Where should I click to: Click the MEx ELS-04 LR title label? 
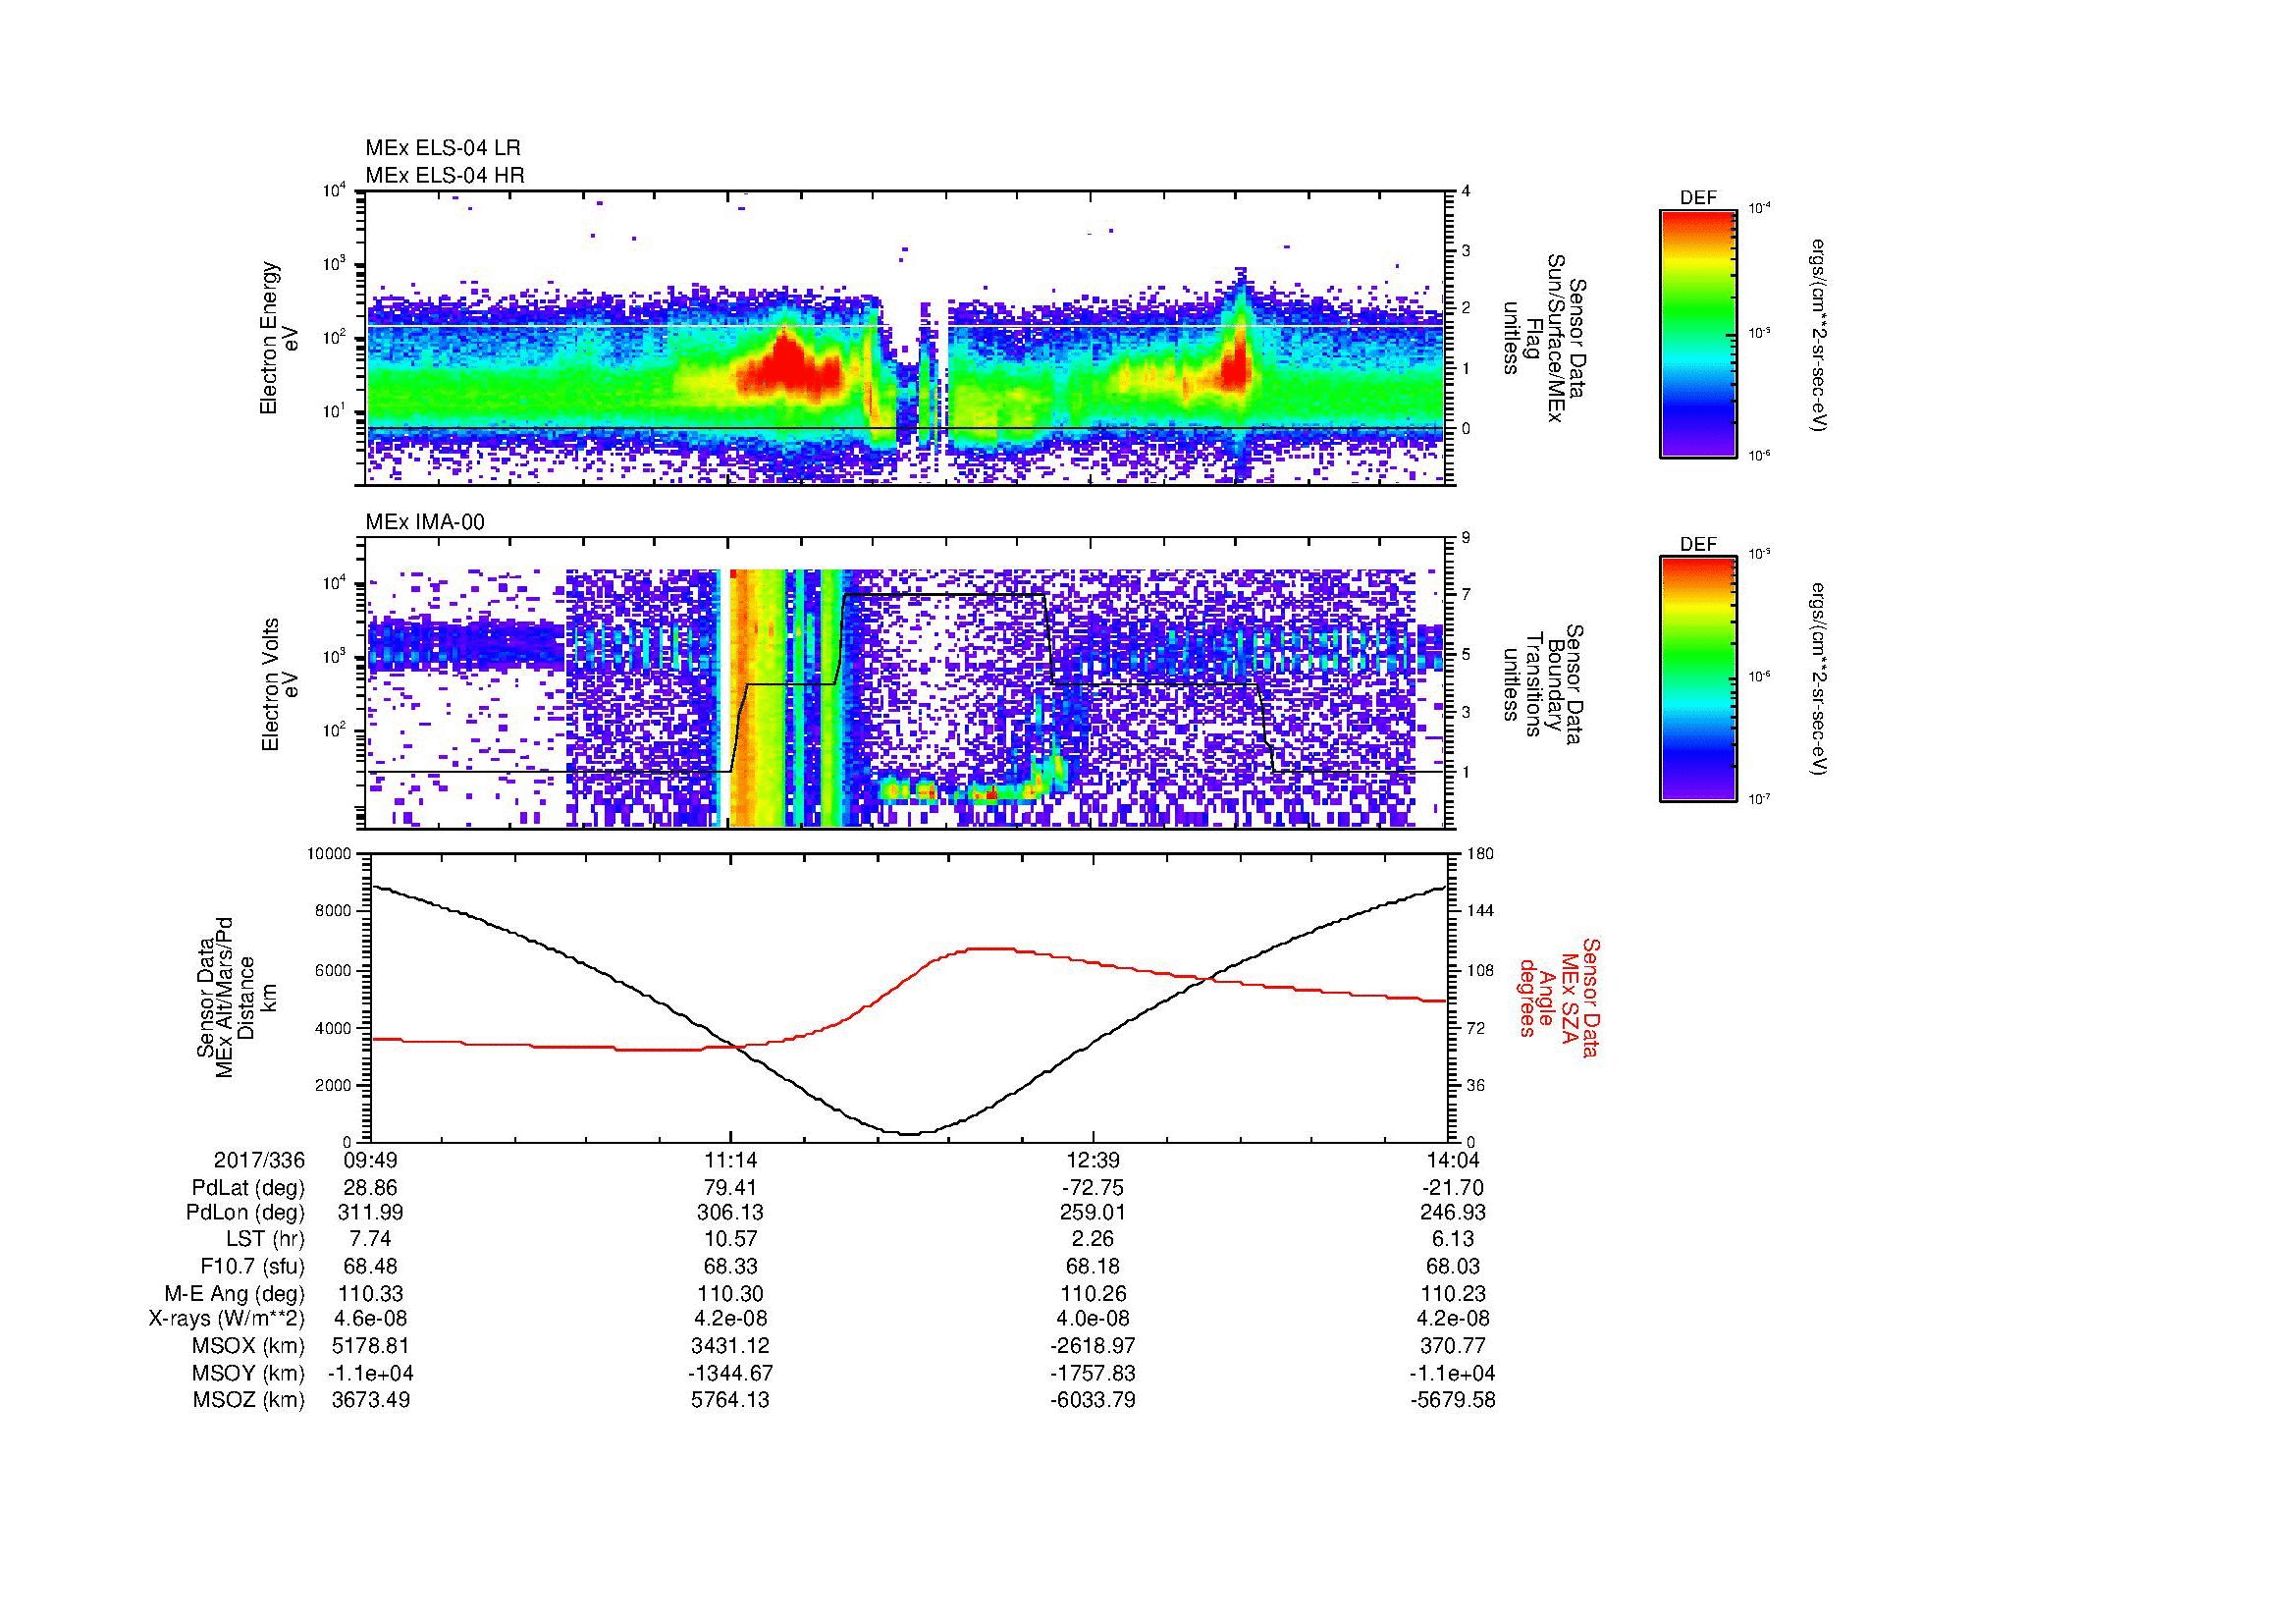tap(443, 148)
